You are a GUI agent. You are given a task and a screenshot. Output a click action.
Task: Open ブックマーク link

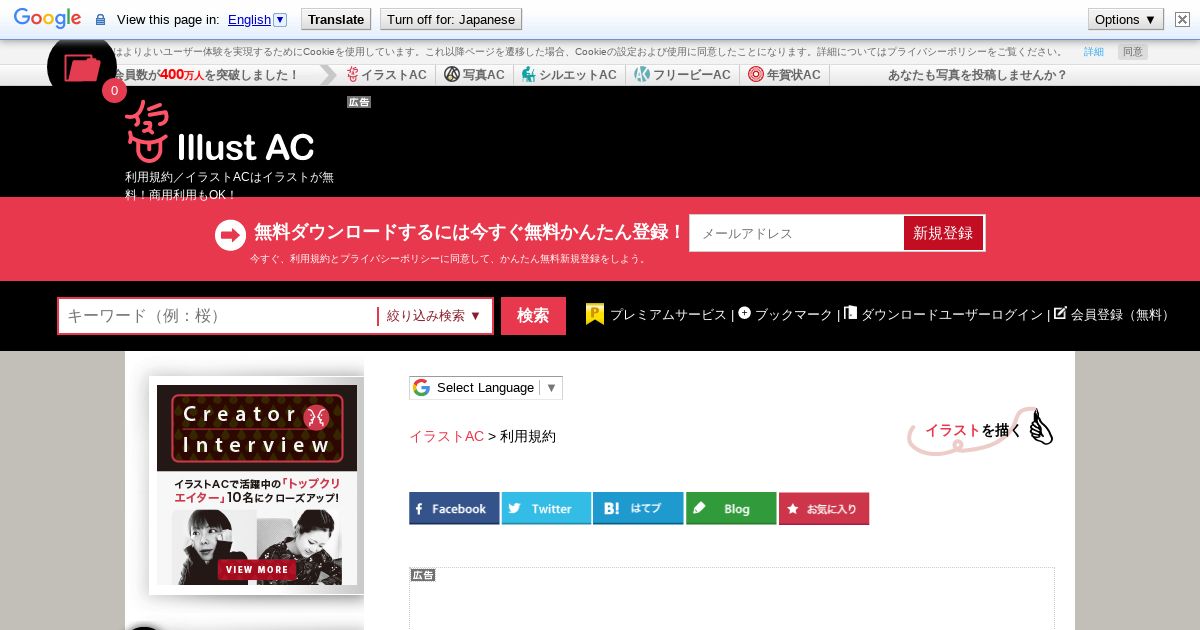click(x=793, y=315)
